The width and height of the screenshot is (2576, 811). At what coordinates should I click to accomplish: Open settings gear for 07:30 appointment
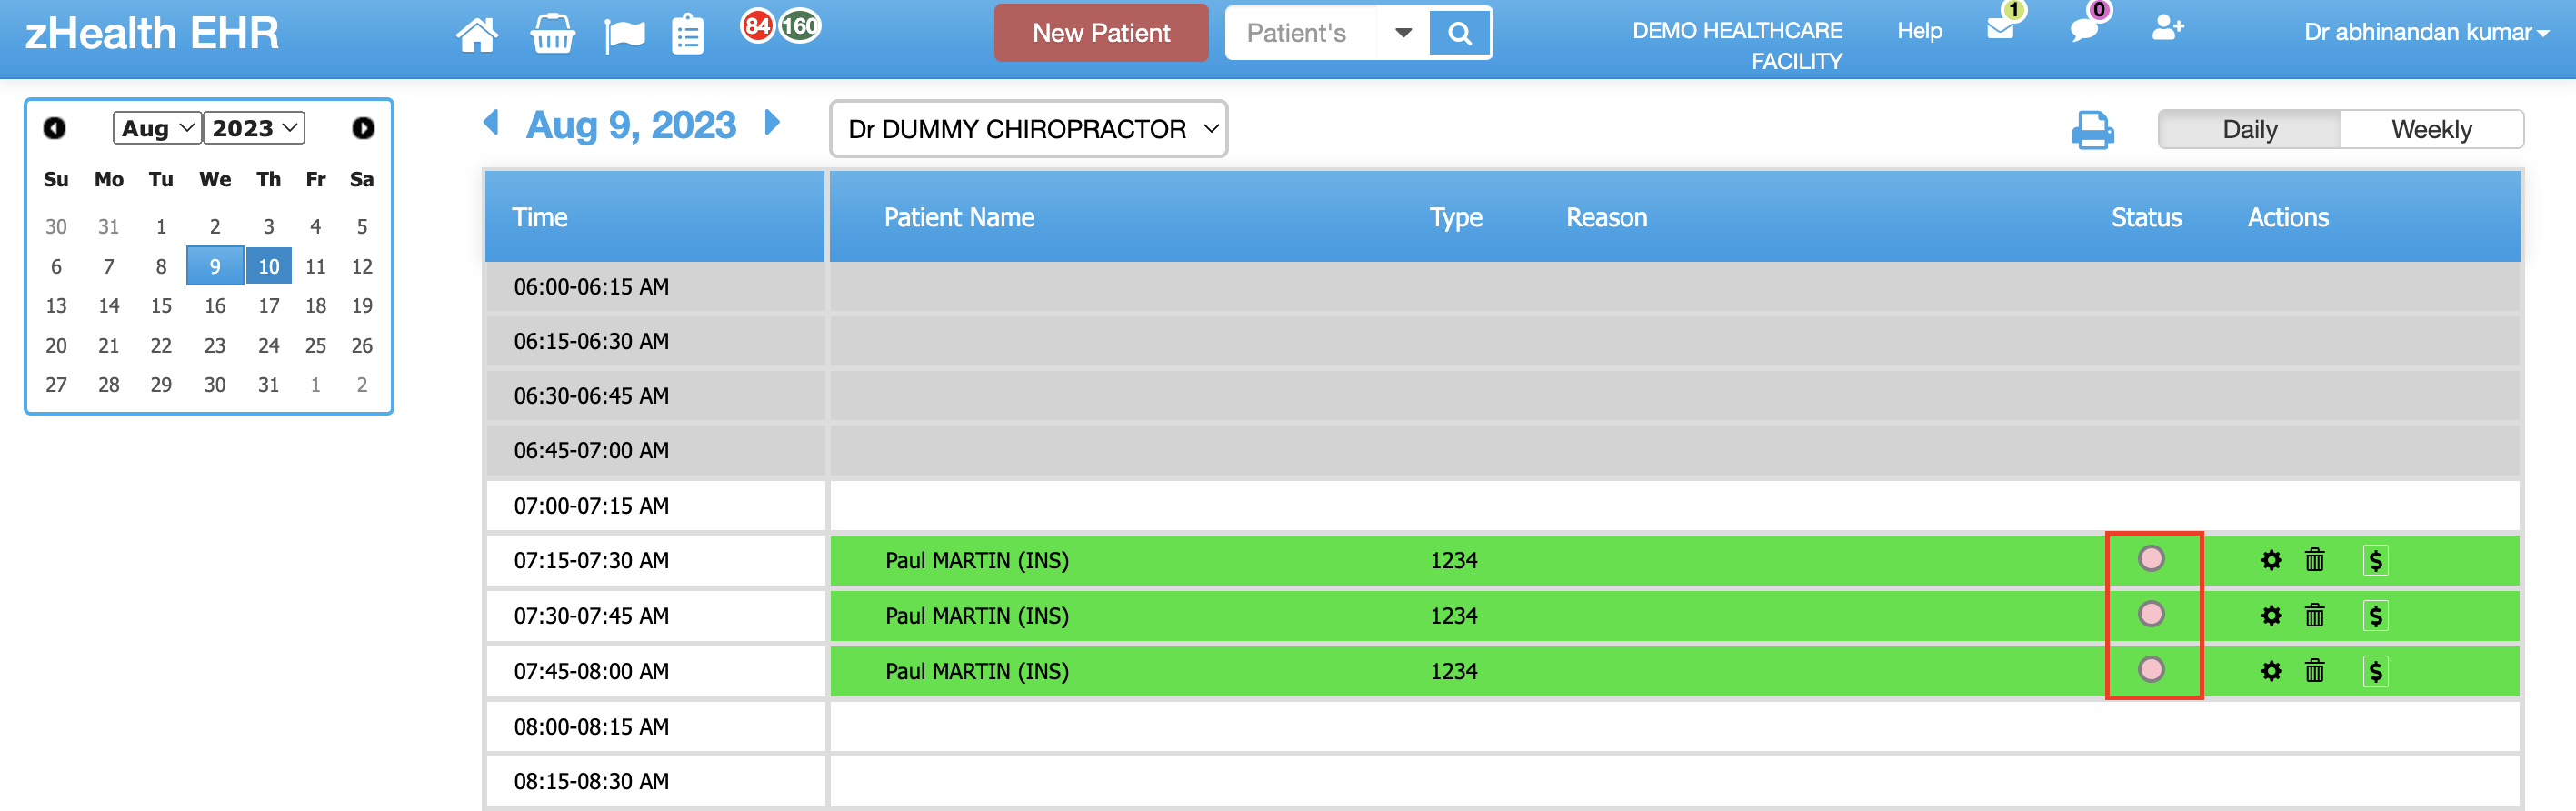[2271, 616]
